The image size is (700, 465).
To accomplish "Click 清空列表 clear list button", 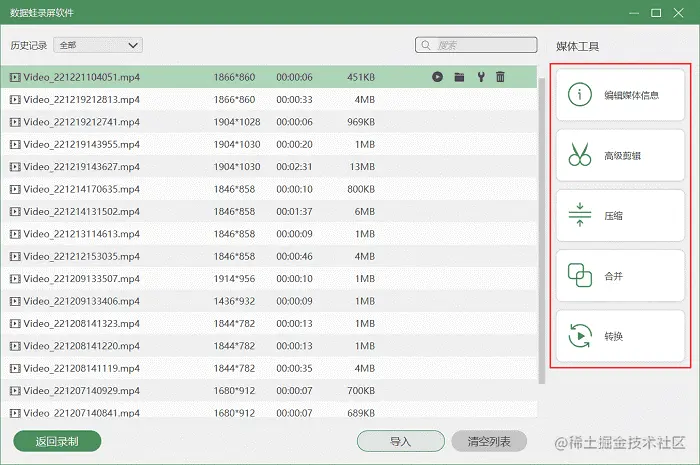I will click(x=489, y=441).
